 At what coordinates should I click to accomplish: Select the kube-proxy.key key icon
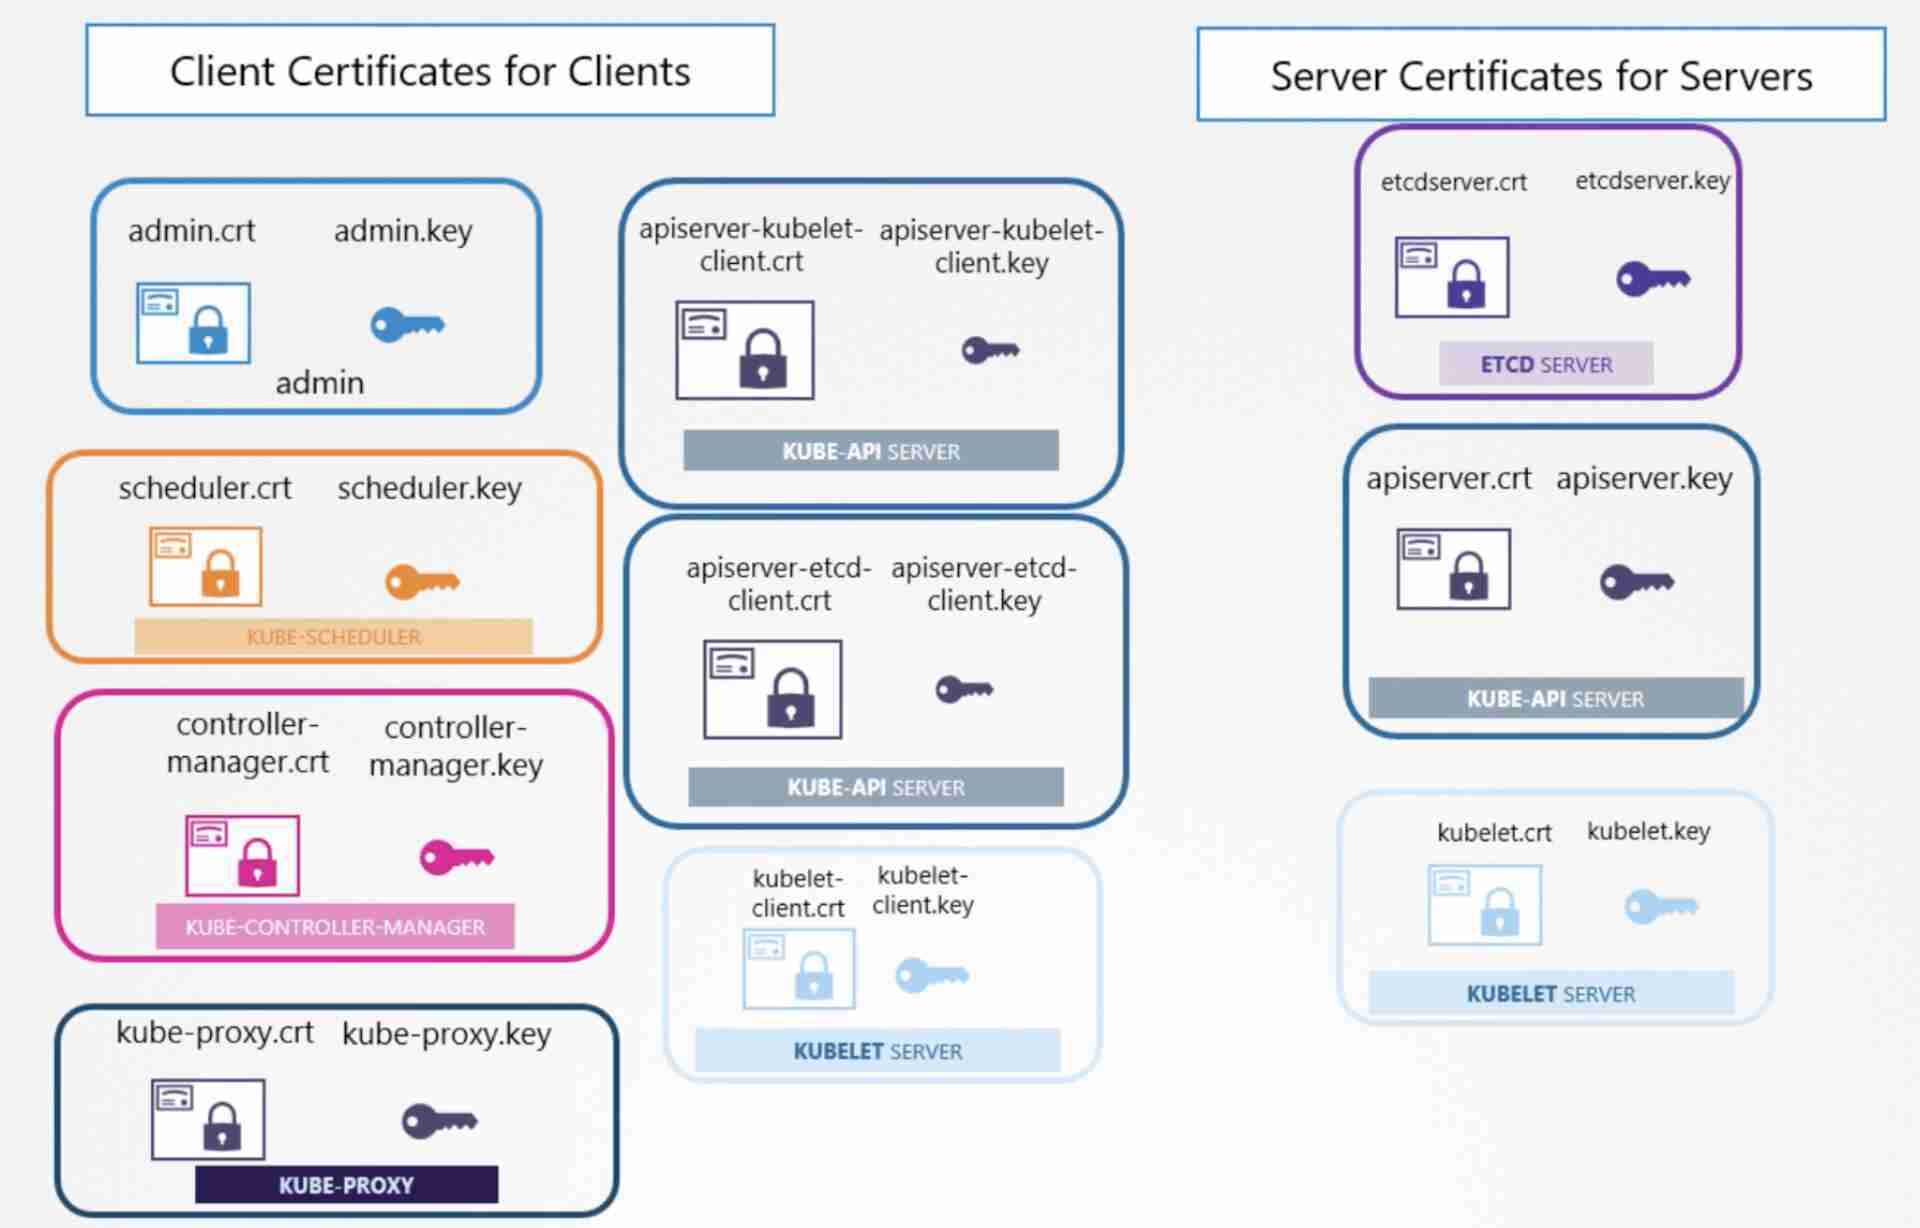[x=439, y=1121]
